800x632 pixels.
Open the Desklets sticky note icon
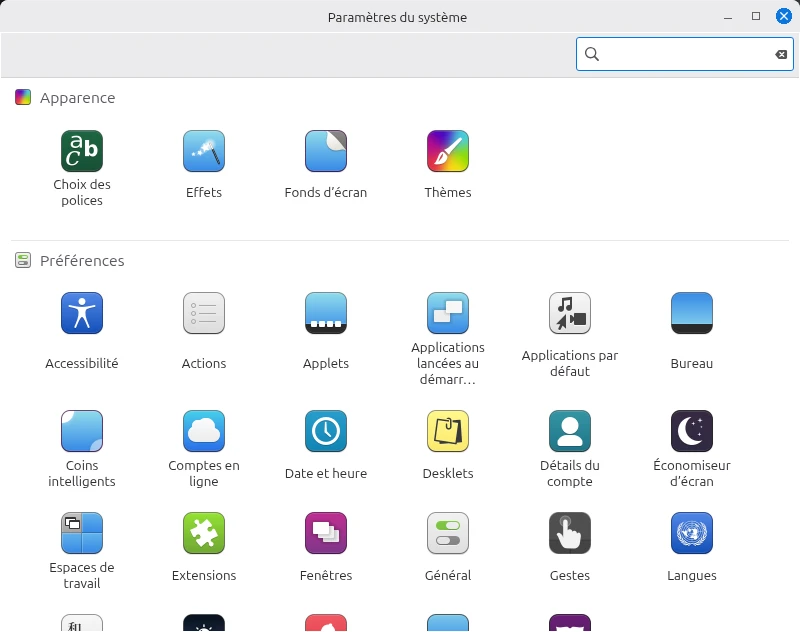tap(447, 431)
